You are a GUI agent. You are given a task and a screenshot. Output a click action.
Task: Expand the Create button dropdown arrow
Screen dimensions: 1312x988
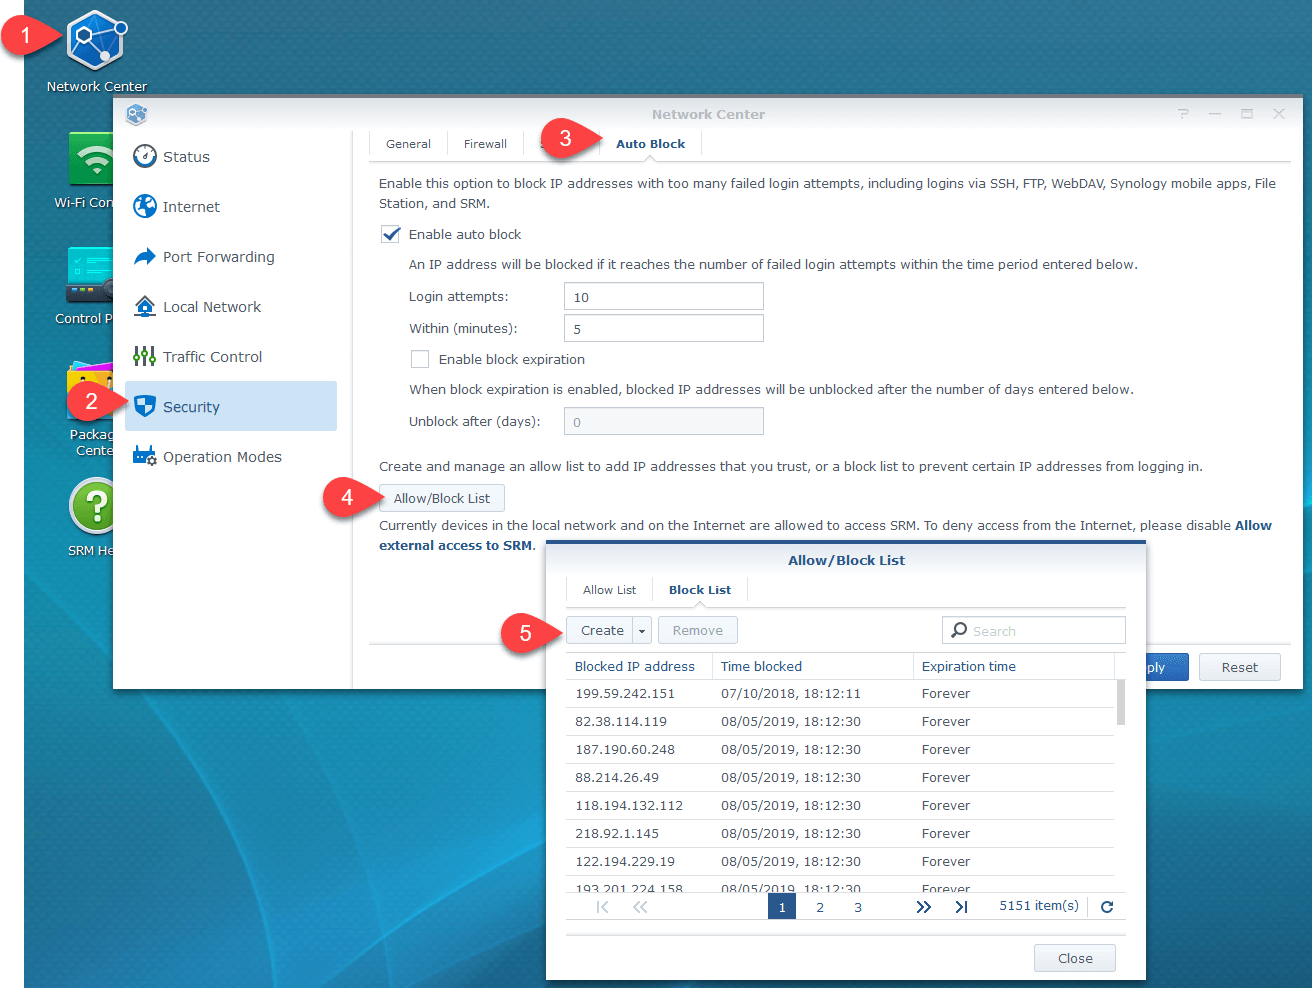pos(642,631)
